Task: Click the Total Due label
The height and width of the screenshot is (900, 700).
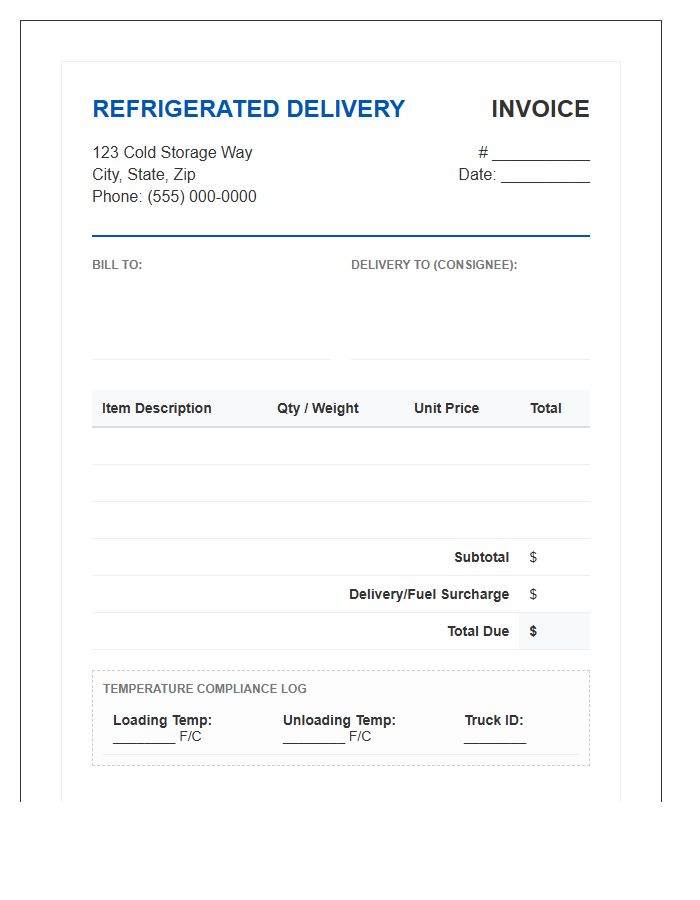Action: click(x=478, y=631)
